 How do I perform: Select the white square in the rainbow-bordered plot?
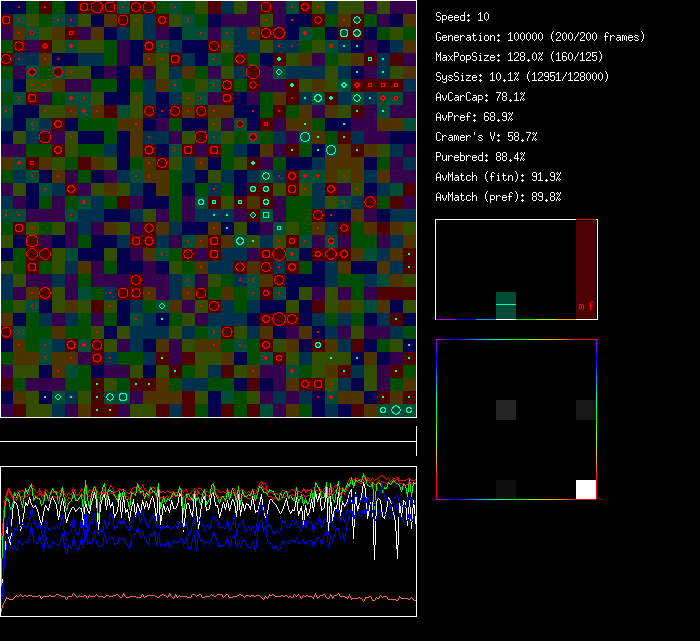[585, 489]
